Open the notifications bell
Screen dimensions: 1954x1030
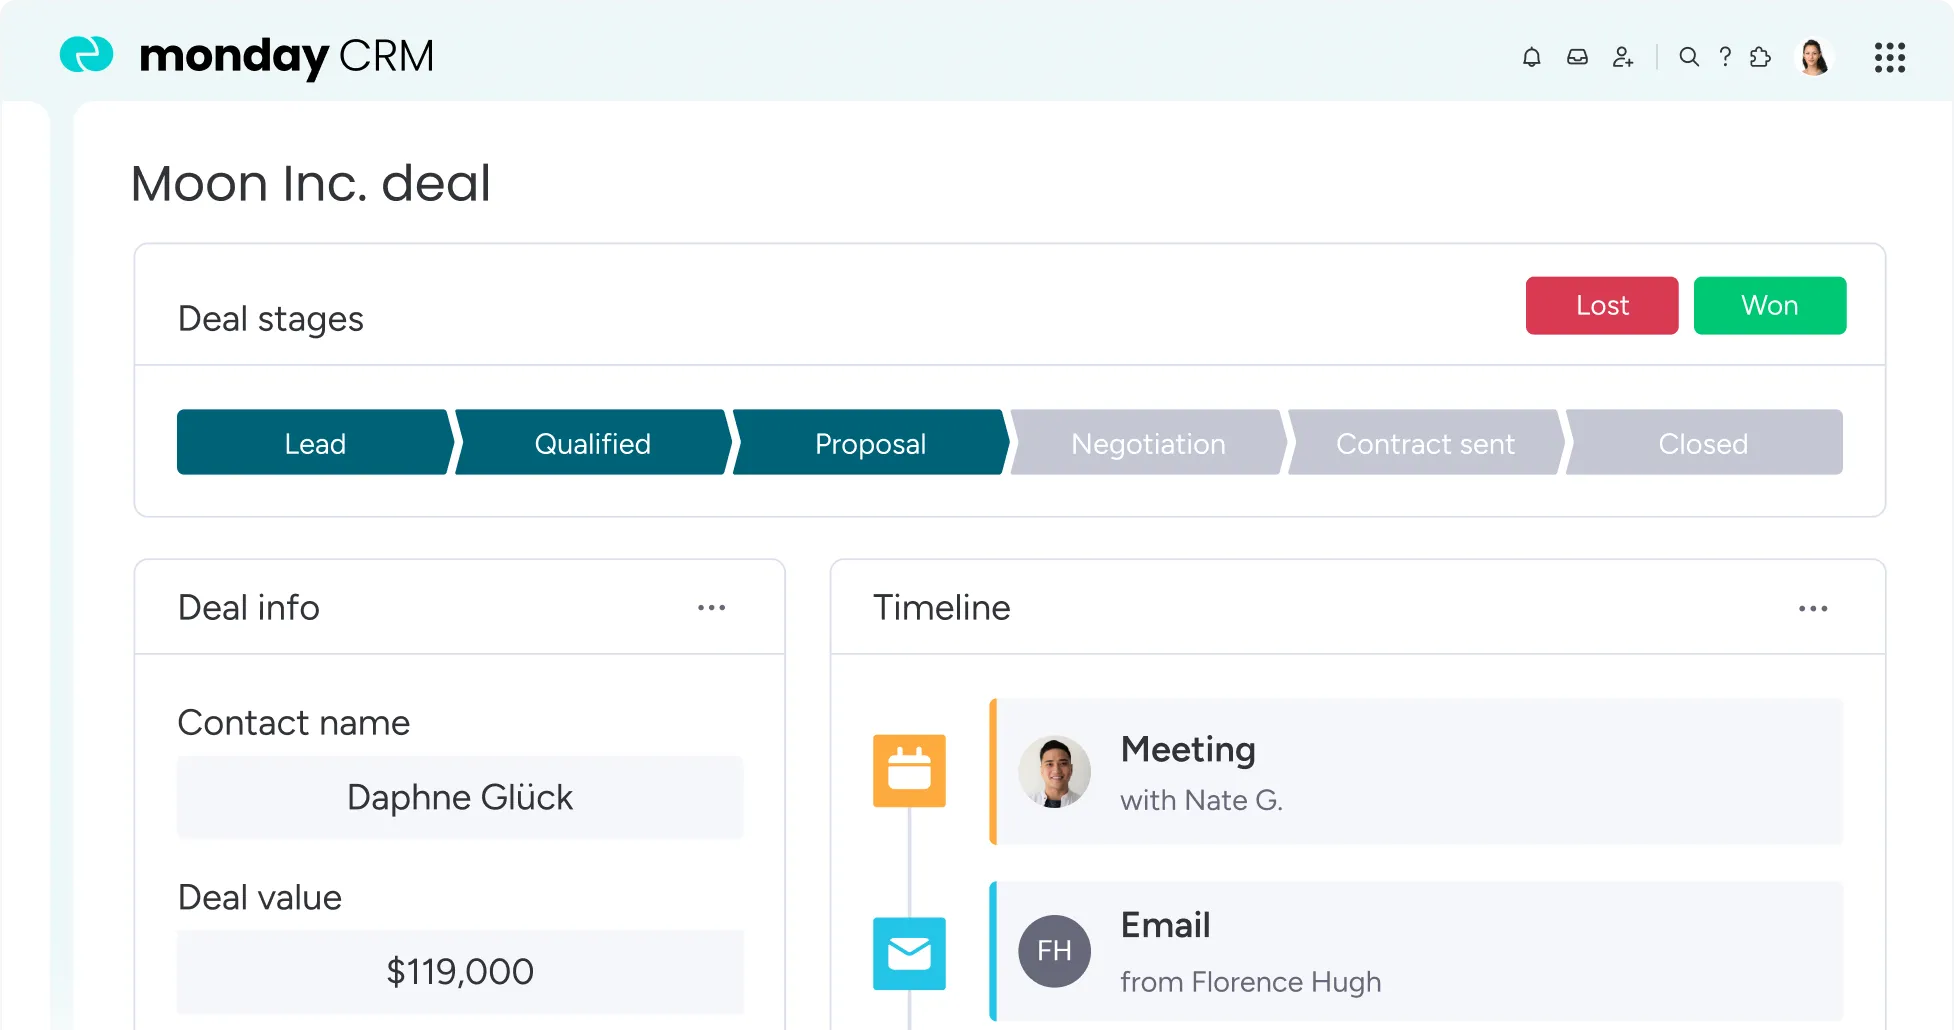click(1531, 57)
